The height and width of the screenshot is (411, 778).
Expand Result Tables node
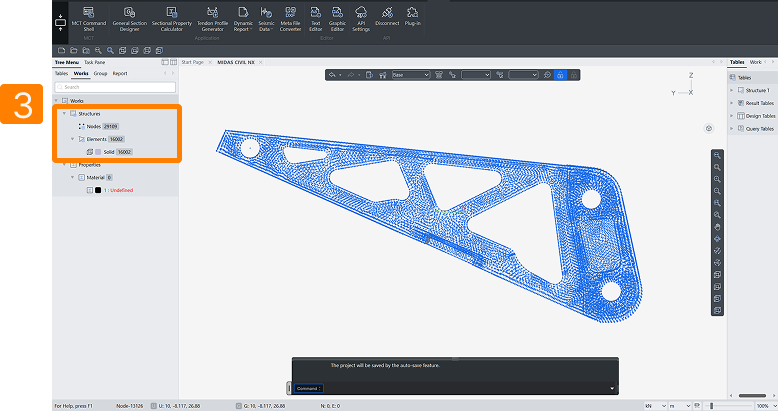pos(731,103)
